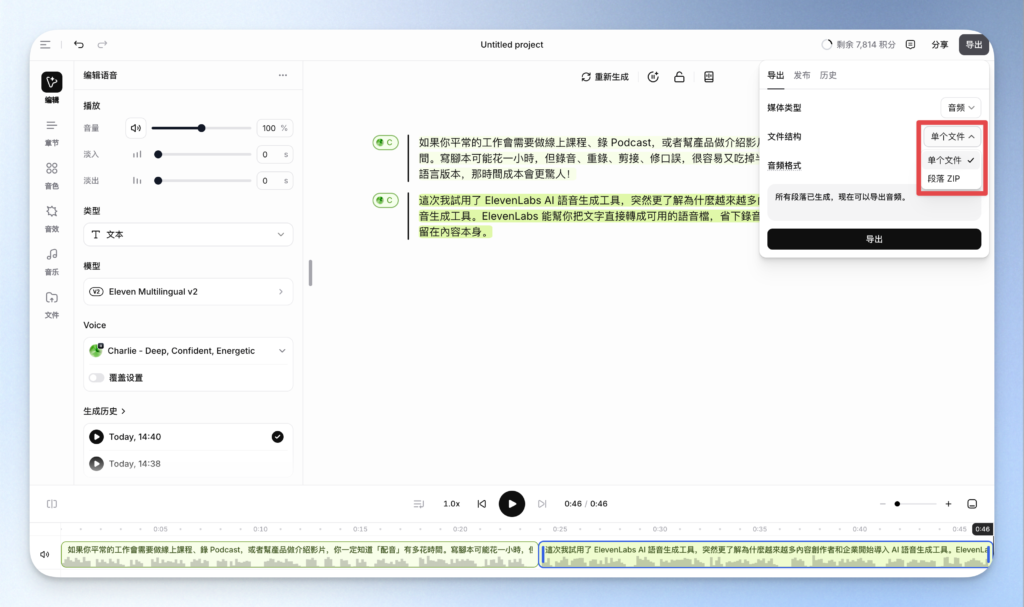Open the hamburger menu in top bar
This screenshot has height=607, width=1024.
click(45, 44)
